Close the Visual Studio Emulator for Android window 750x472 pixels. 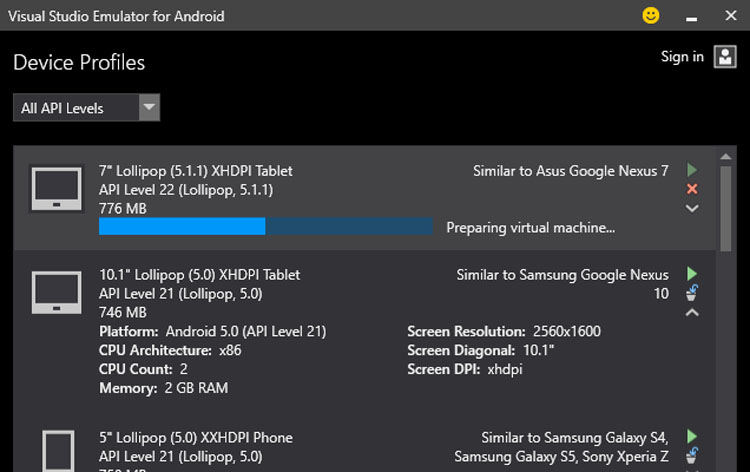tap(730, 16)
